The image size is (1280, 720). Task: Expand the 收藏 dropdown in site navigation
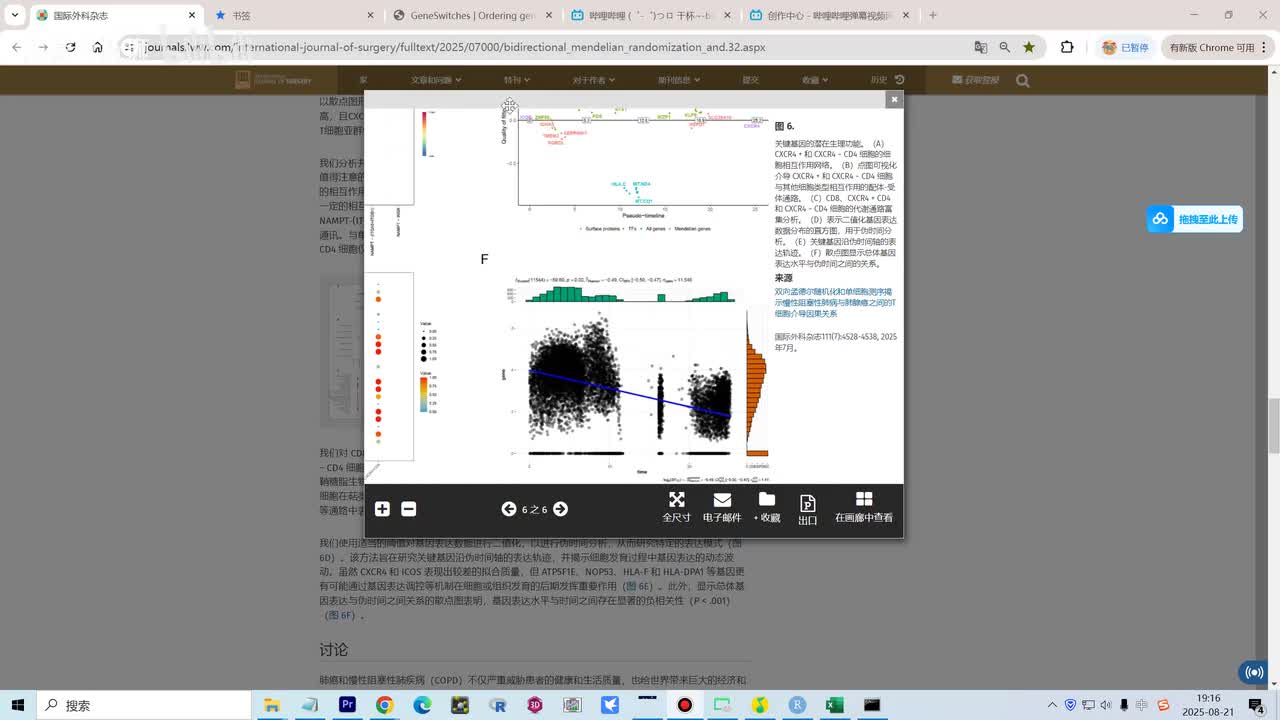pyautogui.click(x=814, y=80)
